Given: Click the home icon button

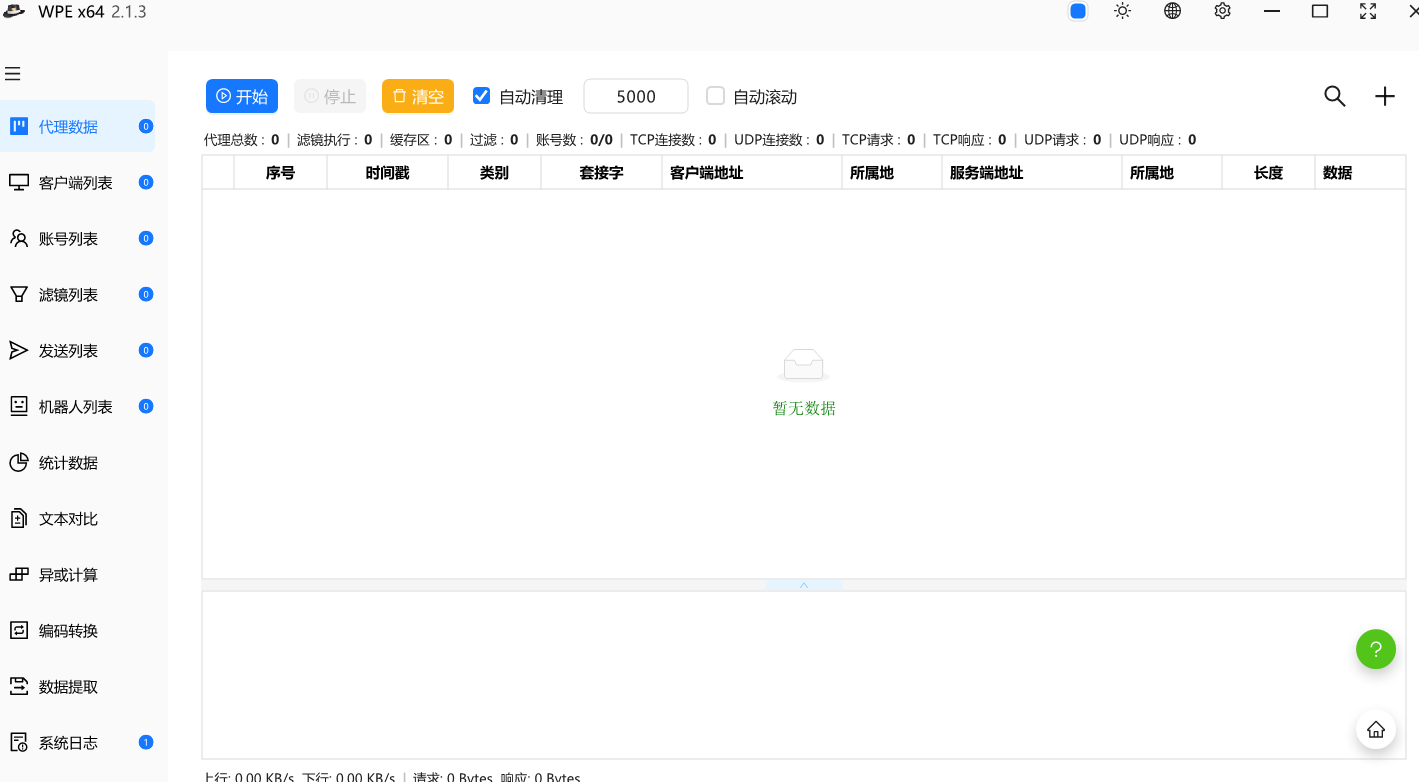Looking at the screenshot, I should click(x=1375, y=729).
